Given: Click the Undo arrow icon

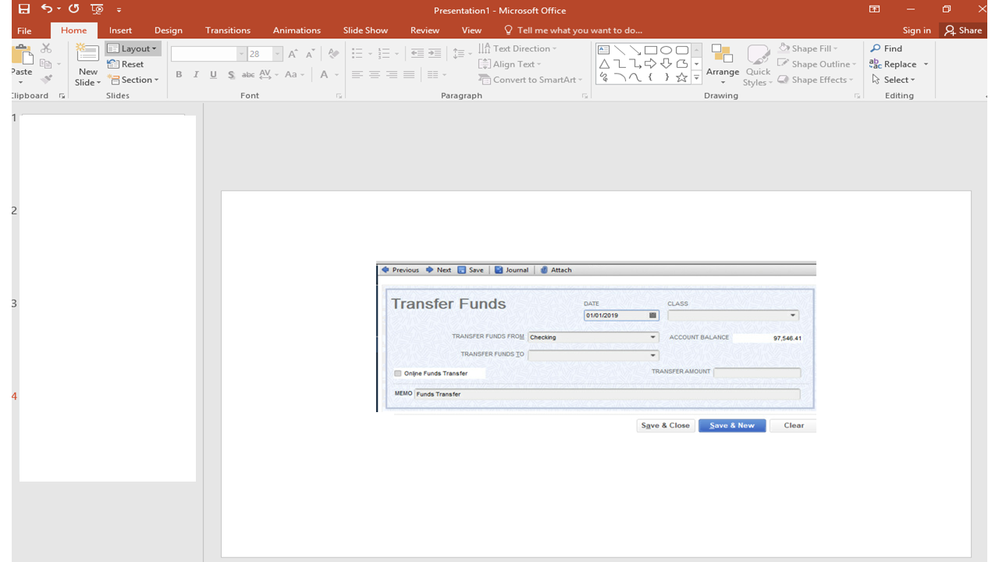Looking at the screenshot, I should pos(47,9).
